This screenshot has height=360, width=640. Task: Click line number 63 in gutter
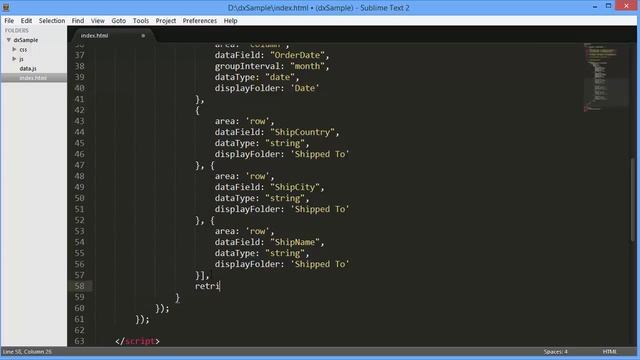coord(80,341)
